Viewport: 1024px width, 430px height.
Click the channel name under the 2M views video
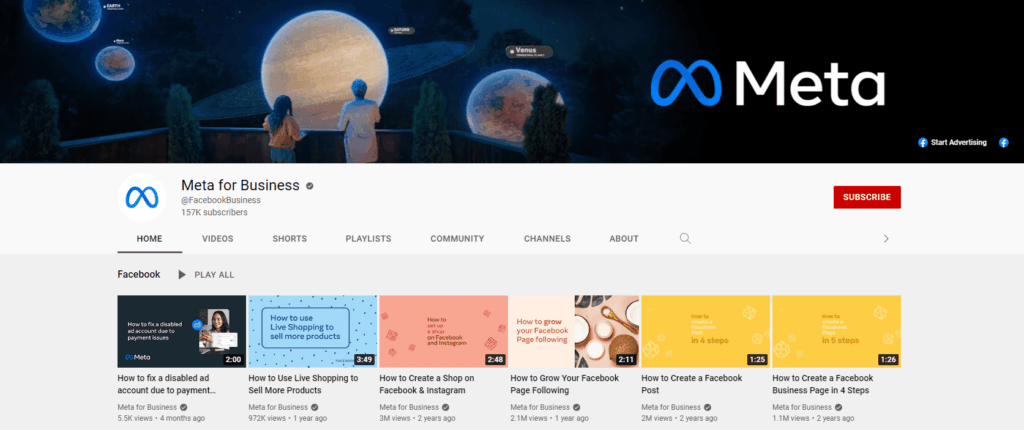(671, 407)
